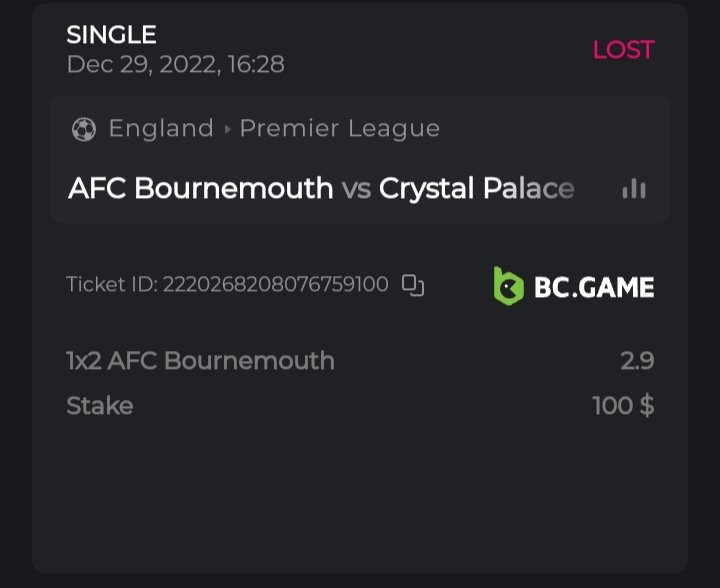Select the England country label
Screen dimensions: 720x588
[x=161, y=129]
